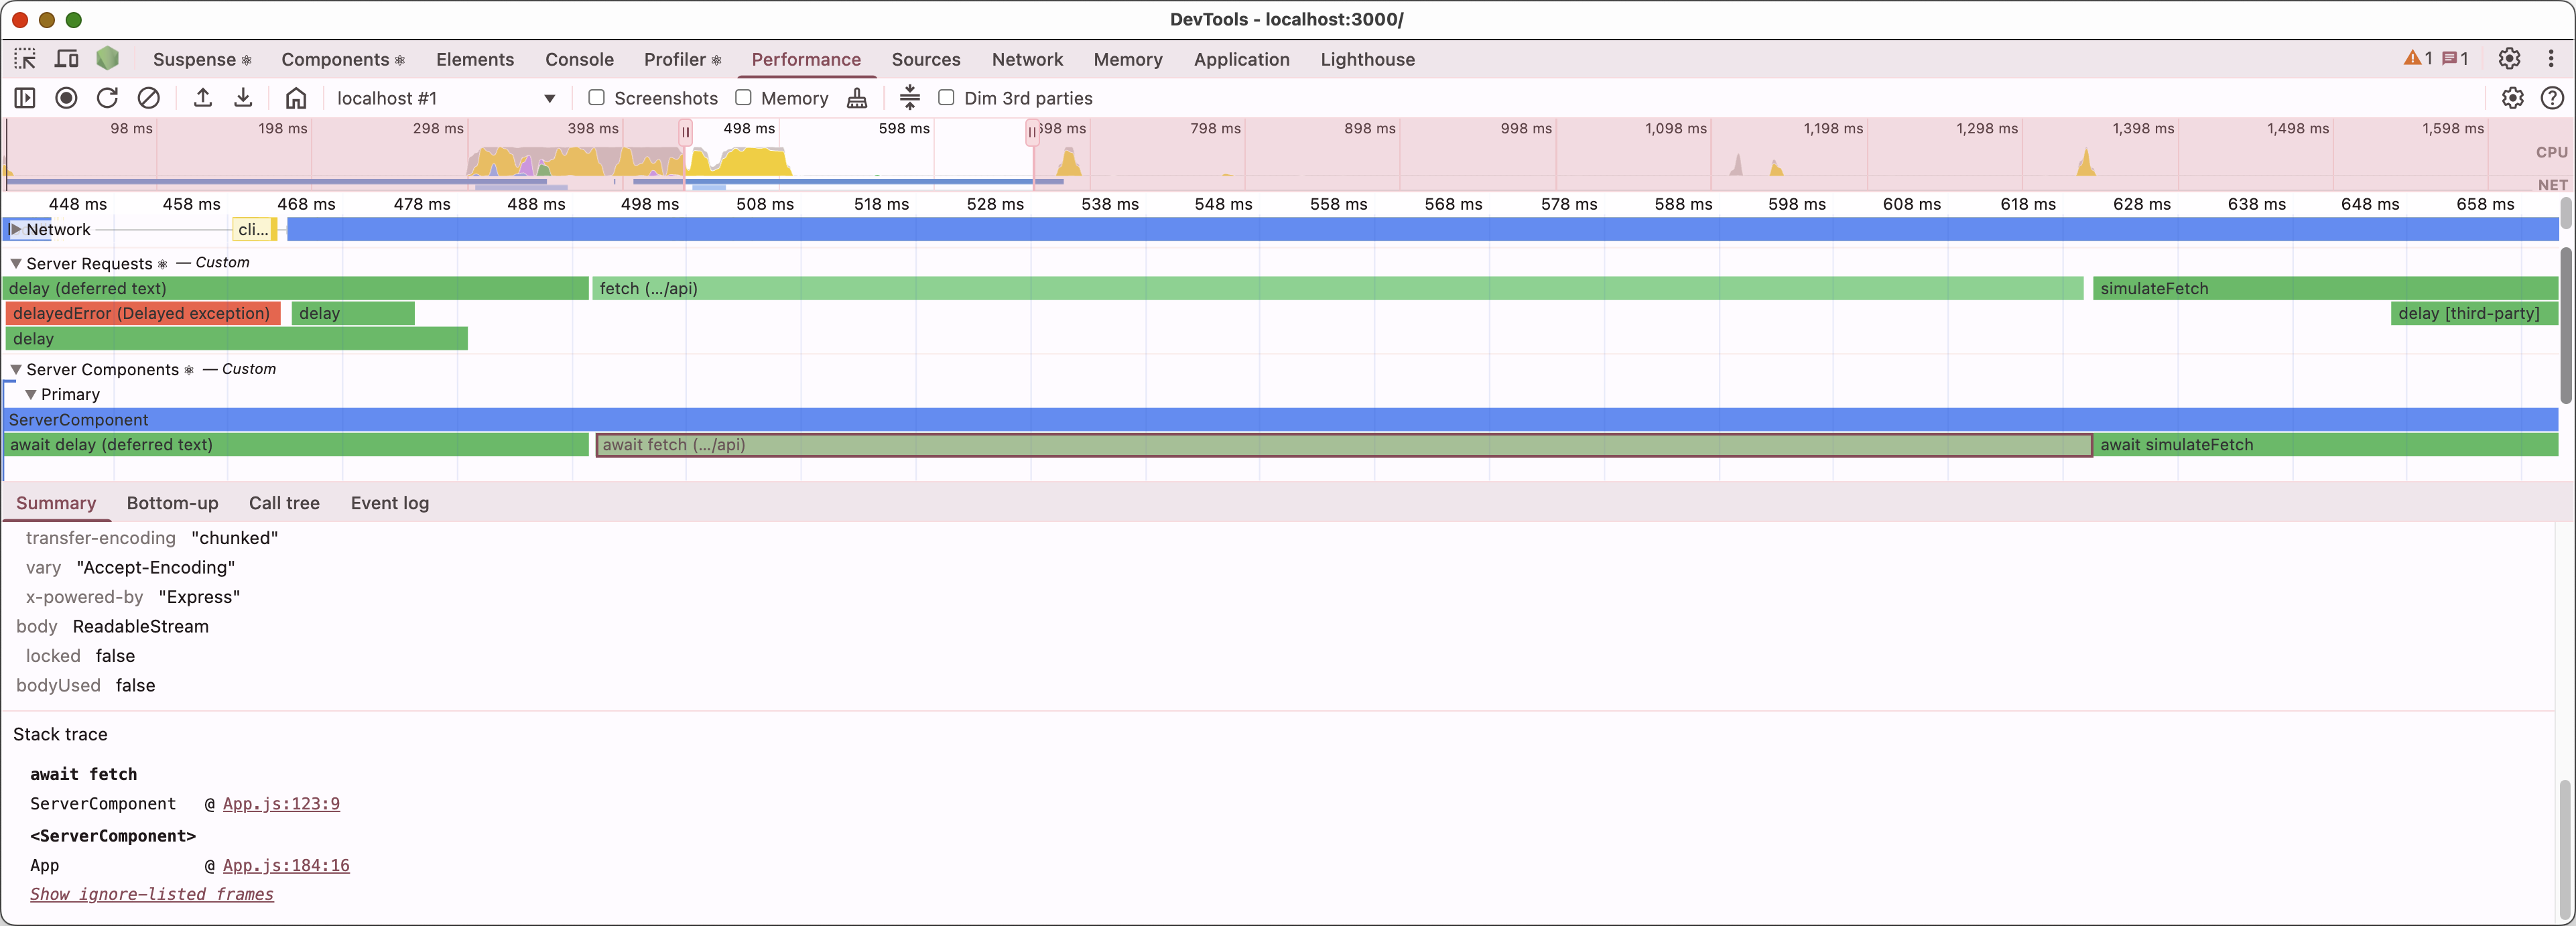The width and height of the screenshot is (2576, 926).
Task: Reload page and record new profile
Action: click(x=106, y=98)
